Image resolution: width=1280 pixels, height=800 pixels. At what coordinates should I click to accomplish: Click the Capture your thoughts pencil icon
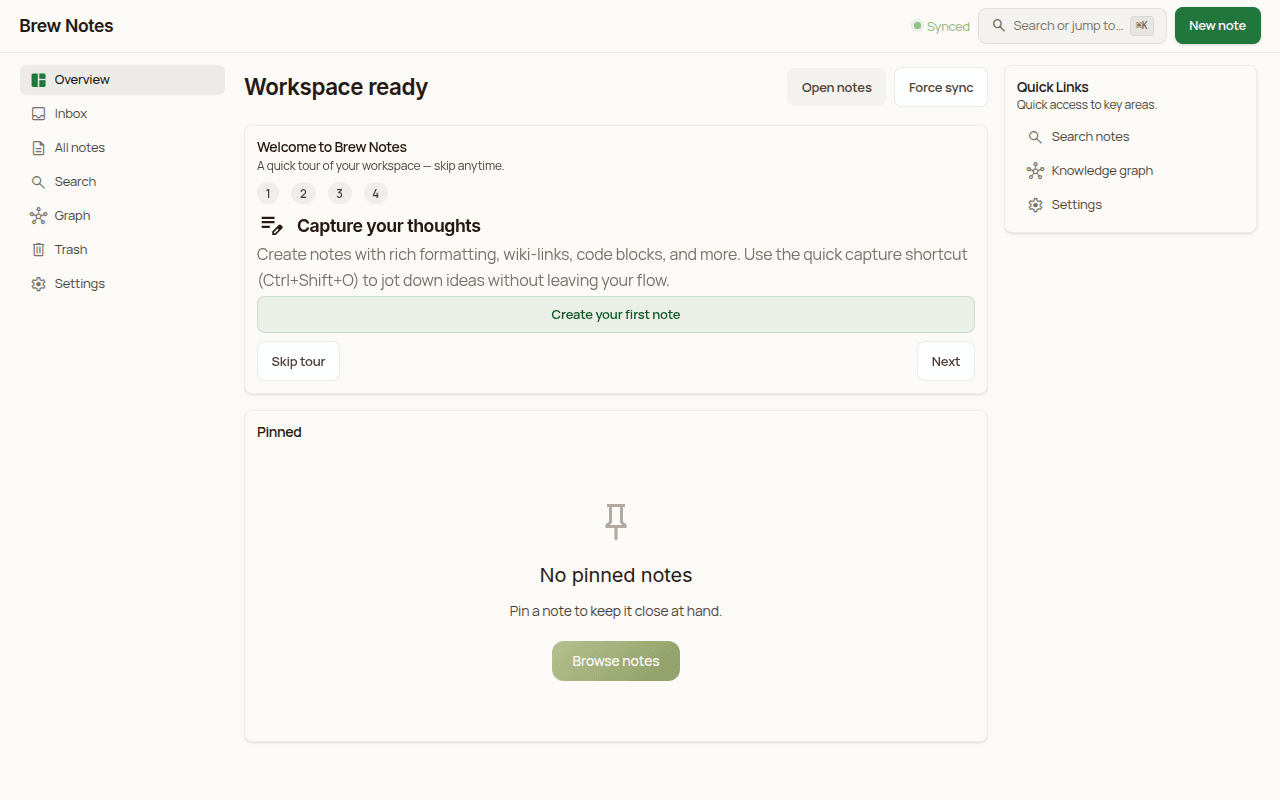tap(272, 226)
